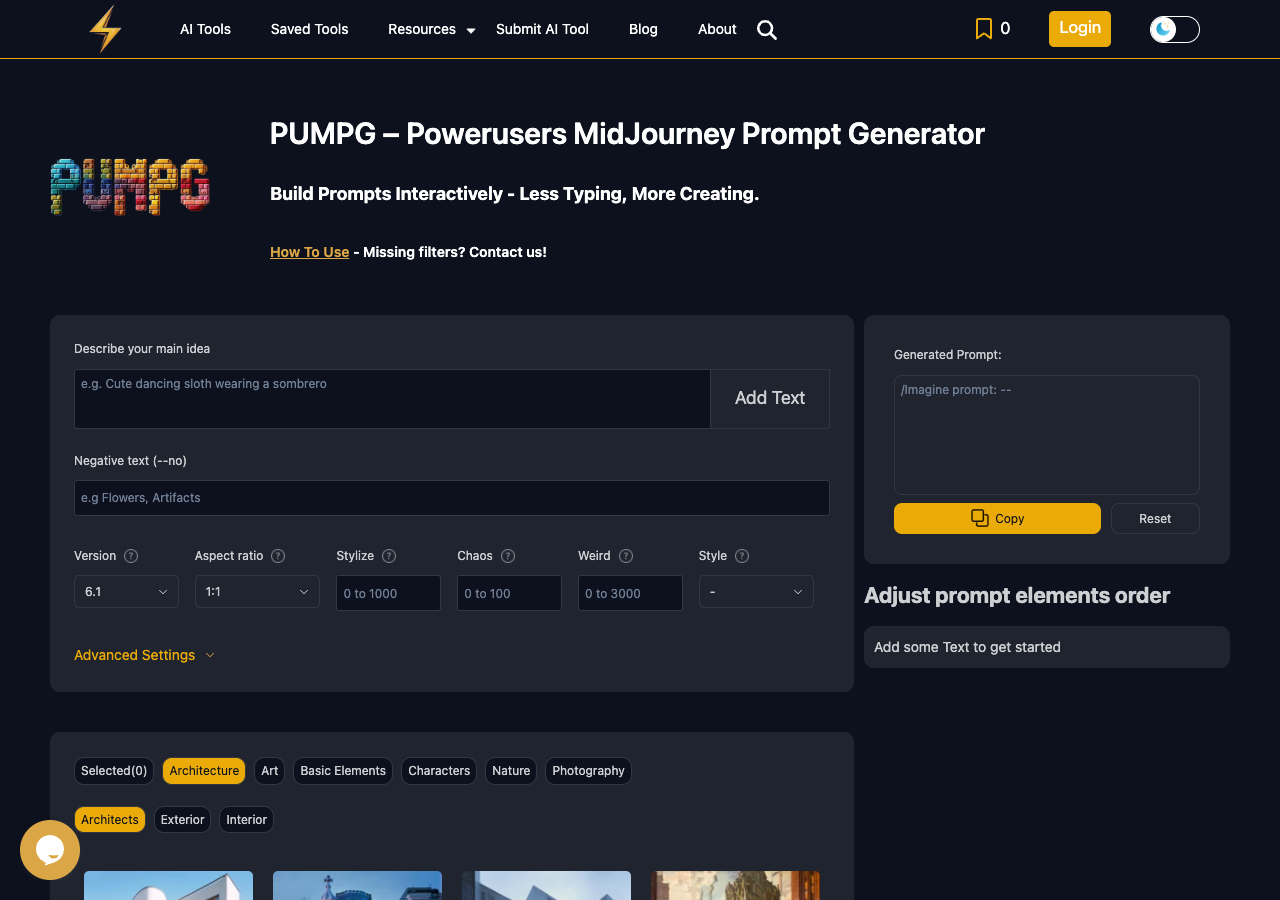Select the Architecture category tab
Image resolution: width=1280 pixels, height=900 pixels.
click(204, 771)
